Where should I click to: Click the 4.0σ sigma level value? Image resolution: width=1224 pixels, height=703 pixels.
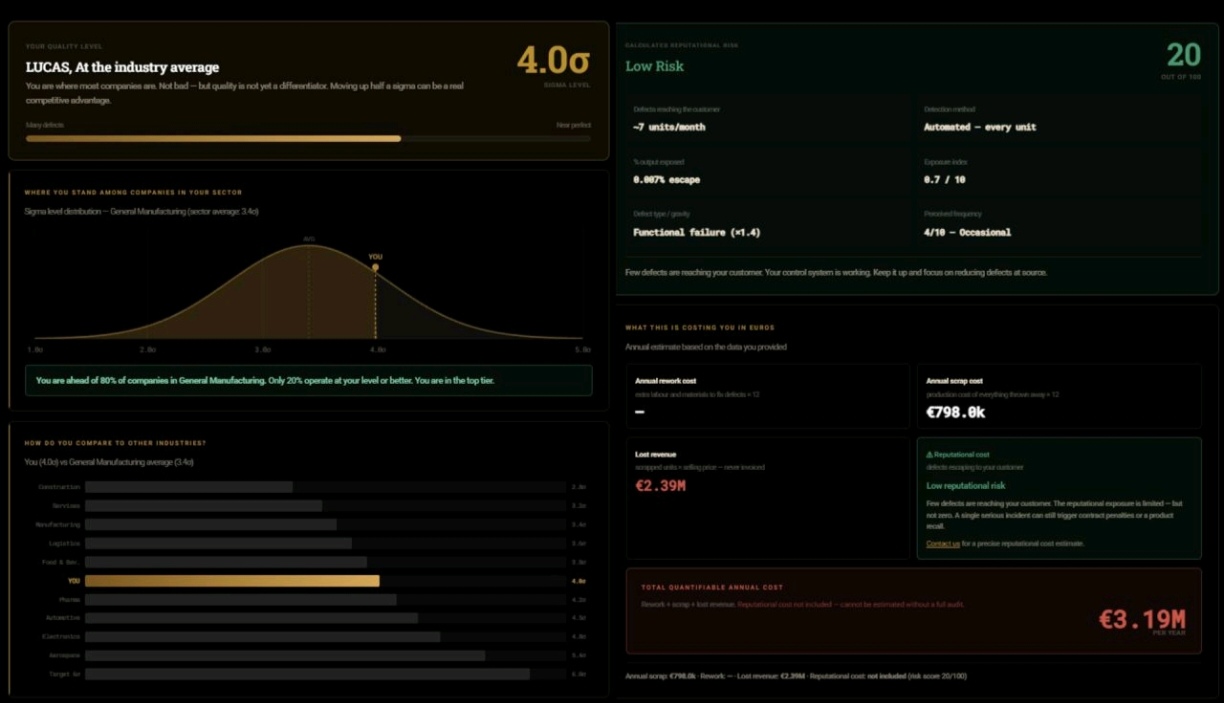(x=553, y=60)
